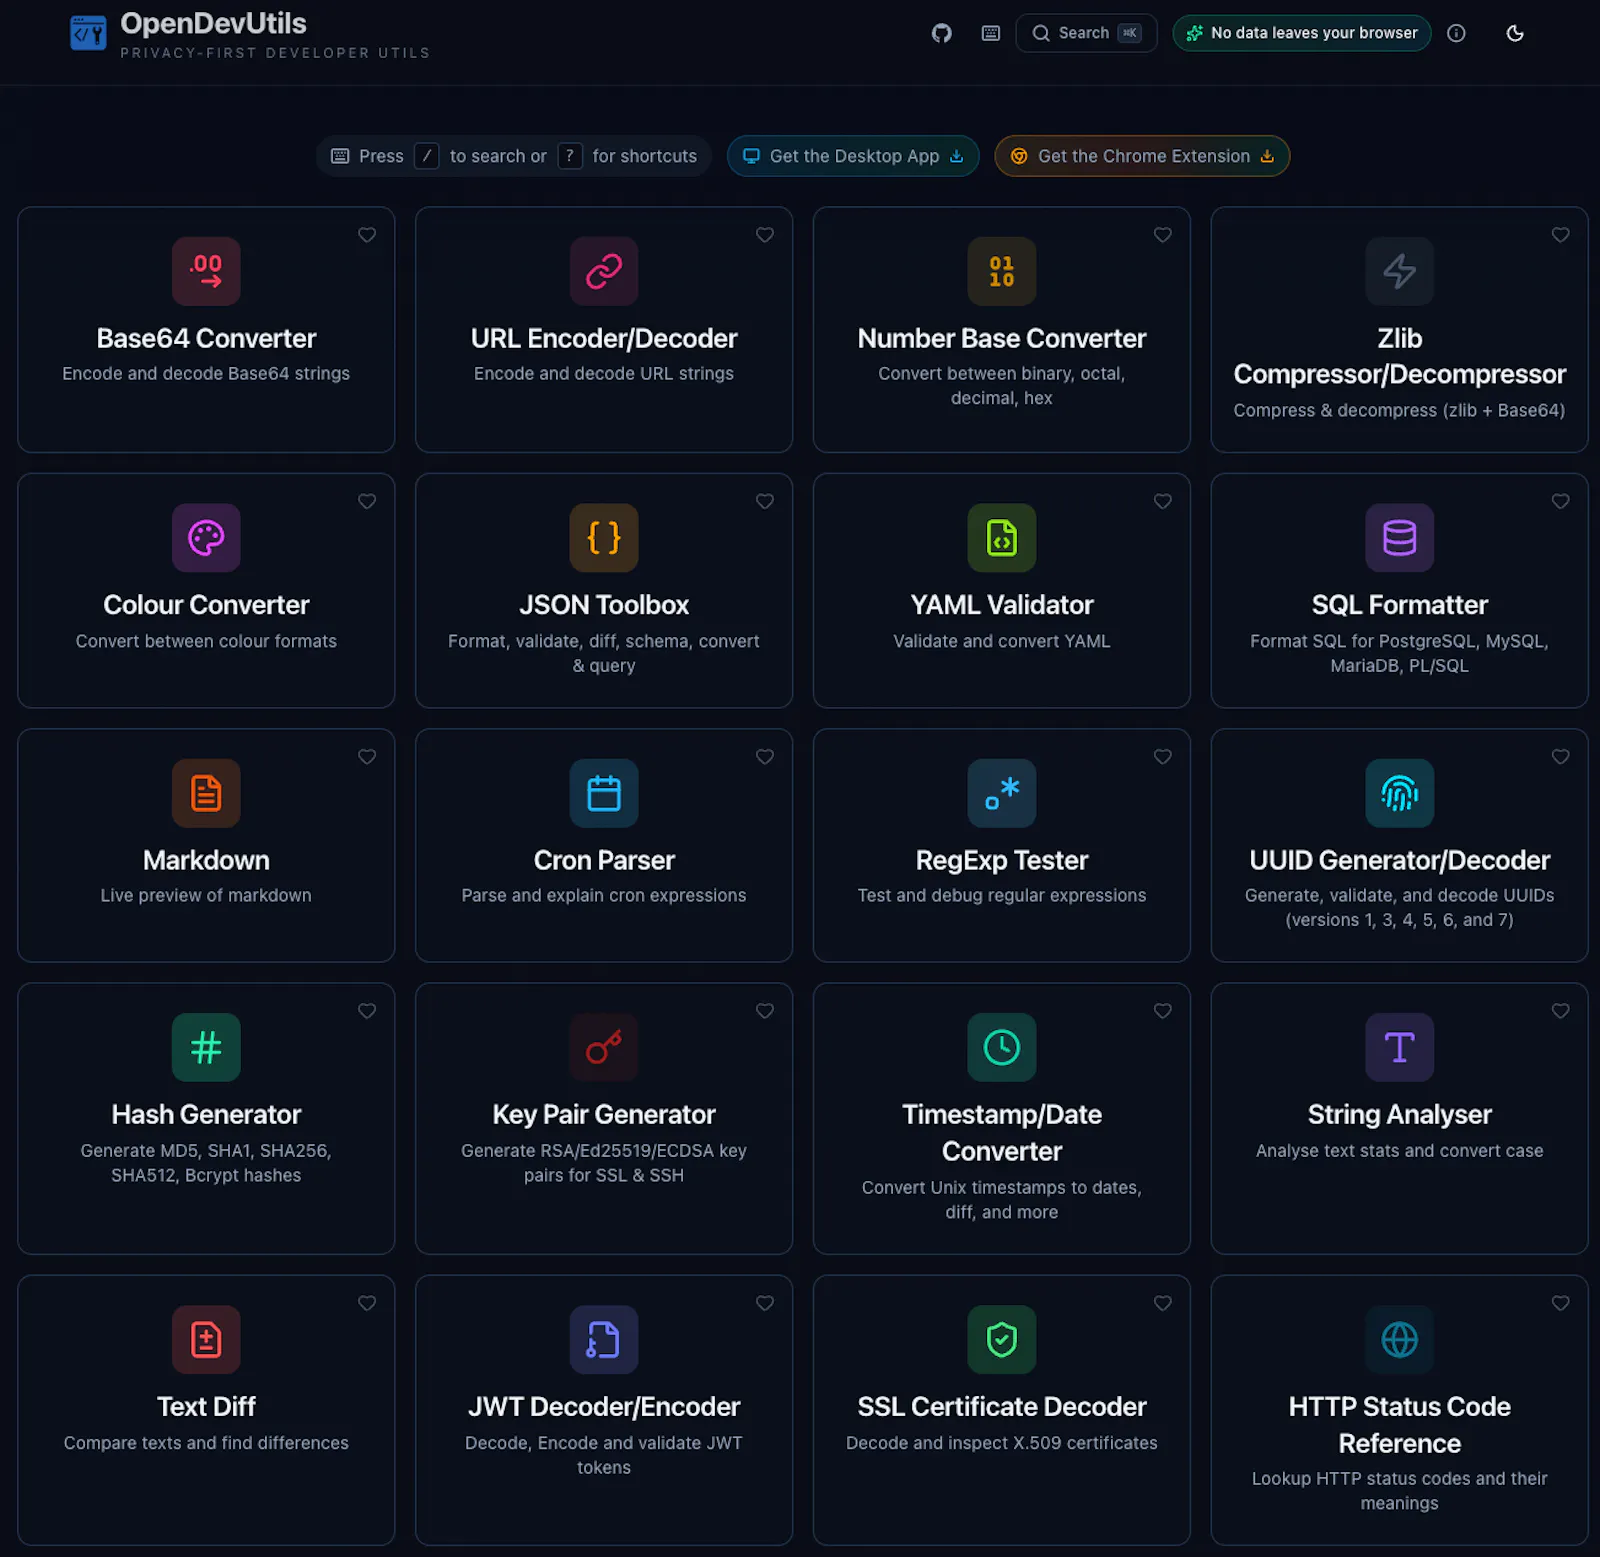Open JSON Toolbox braces icon
This screenshot has width=1600, height=1557.
pos(604,538)
